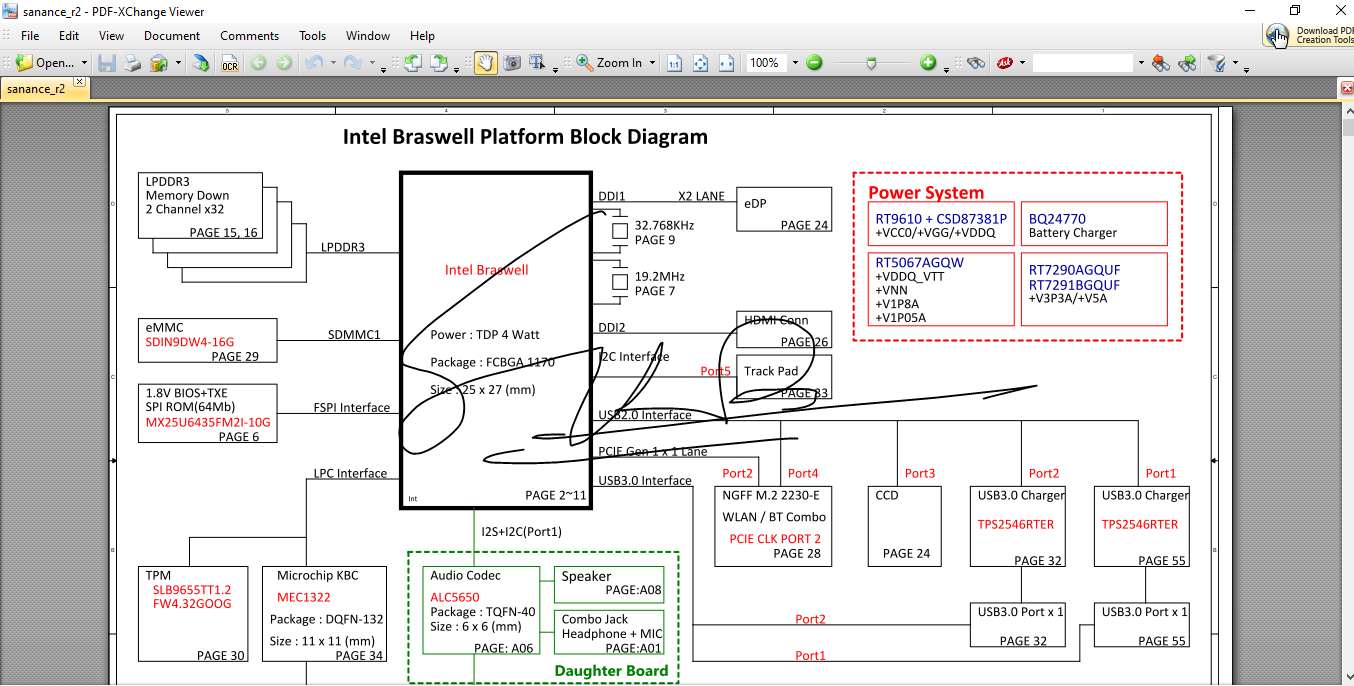Open the Help menu

(x=423, y=35)
